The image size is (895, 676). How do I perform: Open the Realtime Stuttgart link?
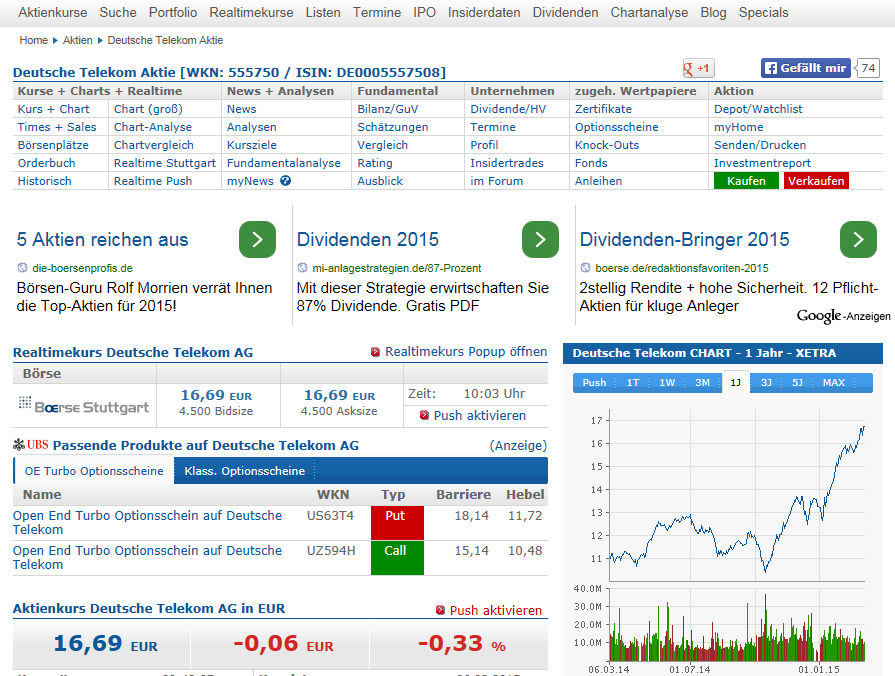click(165, 163)
